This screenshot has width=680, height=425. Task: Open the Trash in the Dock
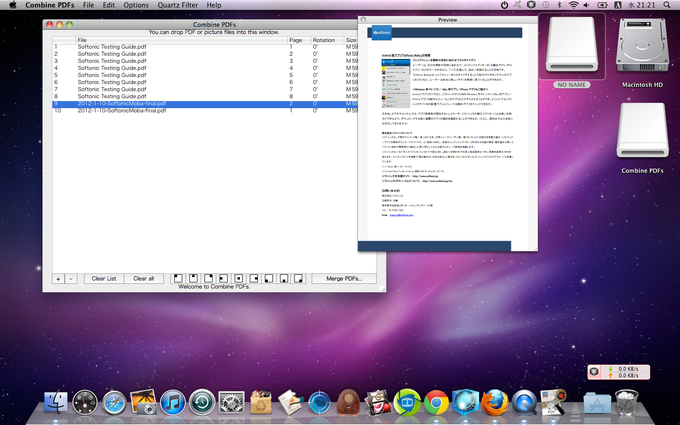(627, 402)
